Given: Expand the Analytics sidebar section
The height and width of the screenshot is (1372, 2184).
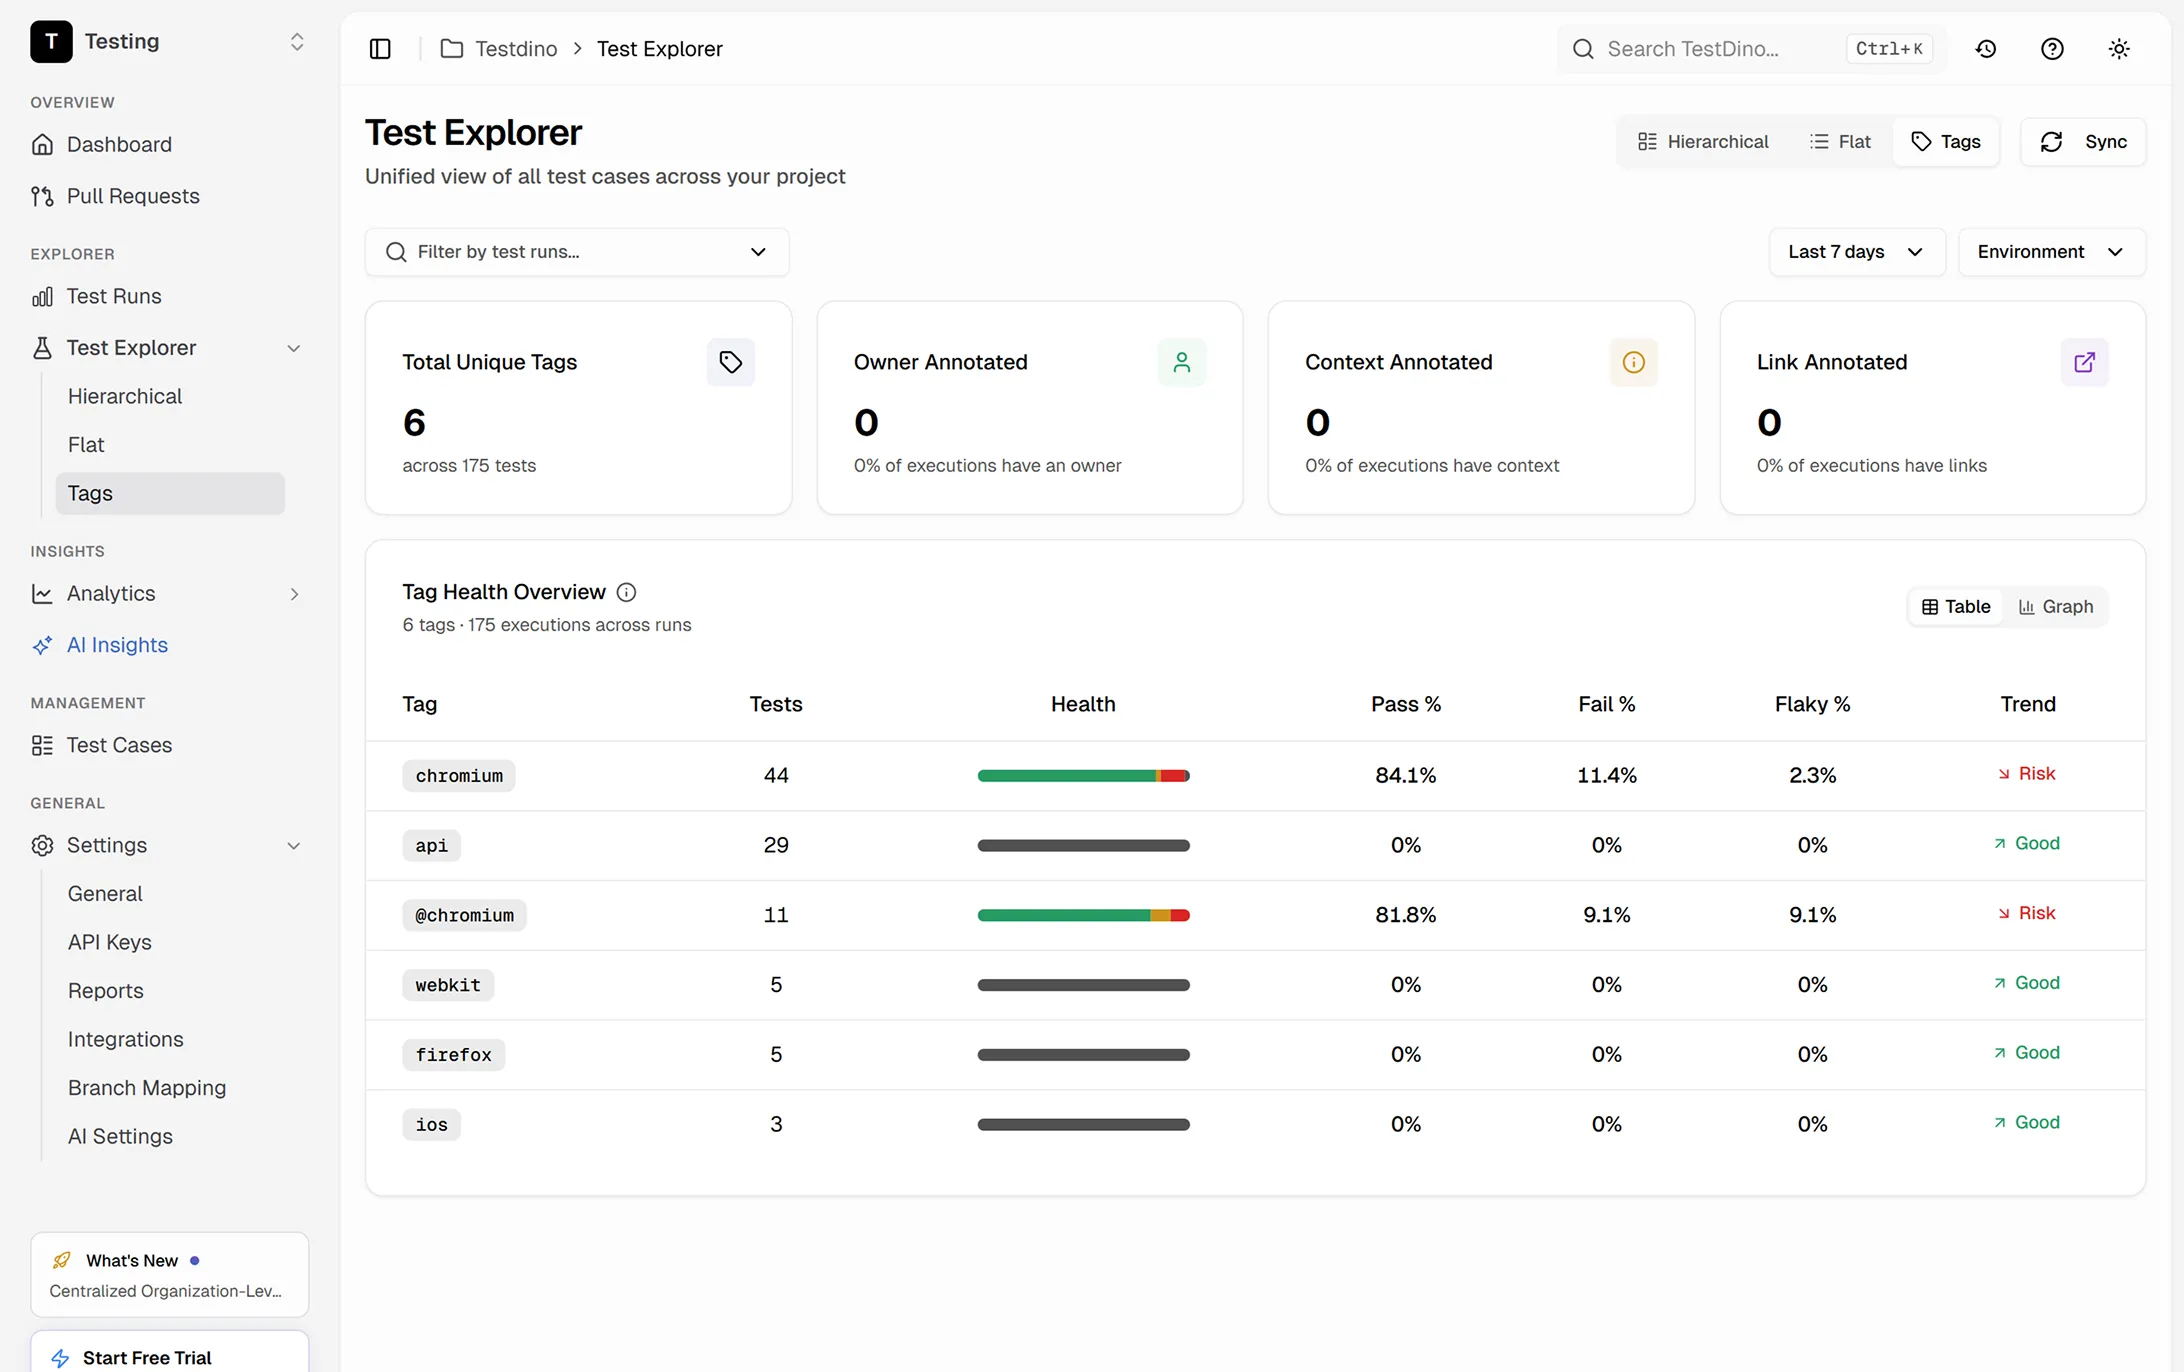Looking at the screenshot, I should tap(294, 594).
